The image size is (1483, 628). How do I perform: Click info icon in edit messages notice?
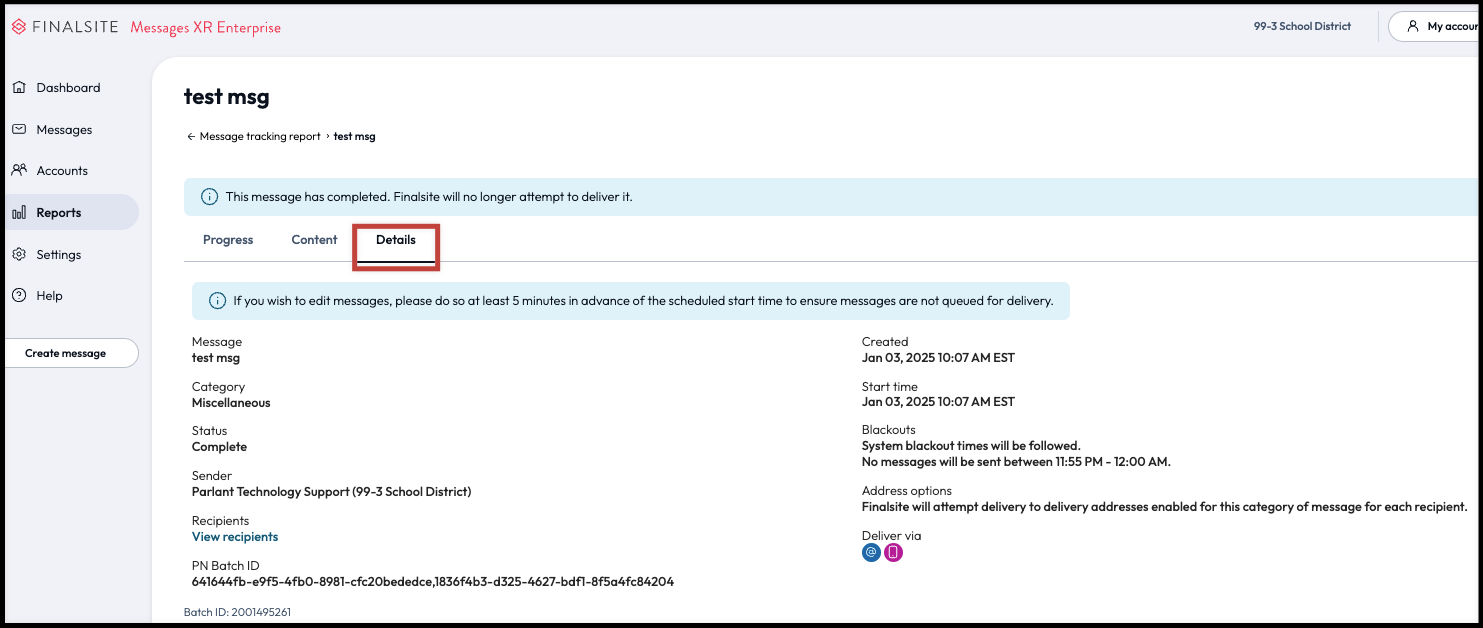[x=217, y=301]
